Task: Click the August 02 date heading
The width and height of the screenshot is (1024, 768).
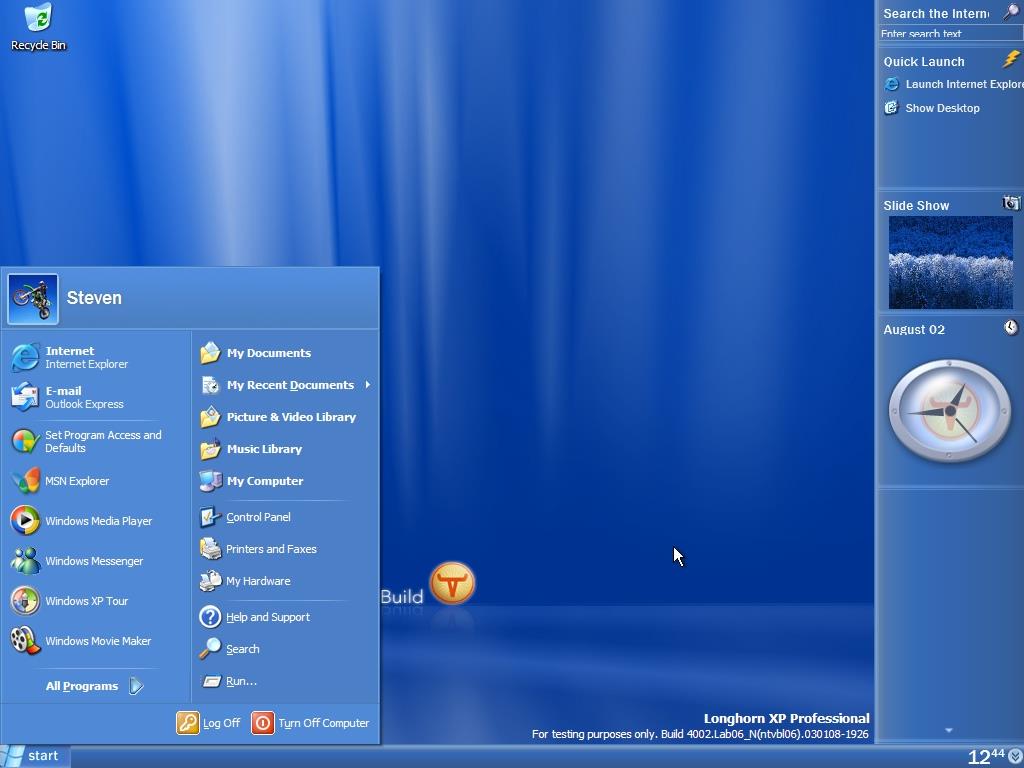Action: point(914,330)
